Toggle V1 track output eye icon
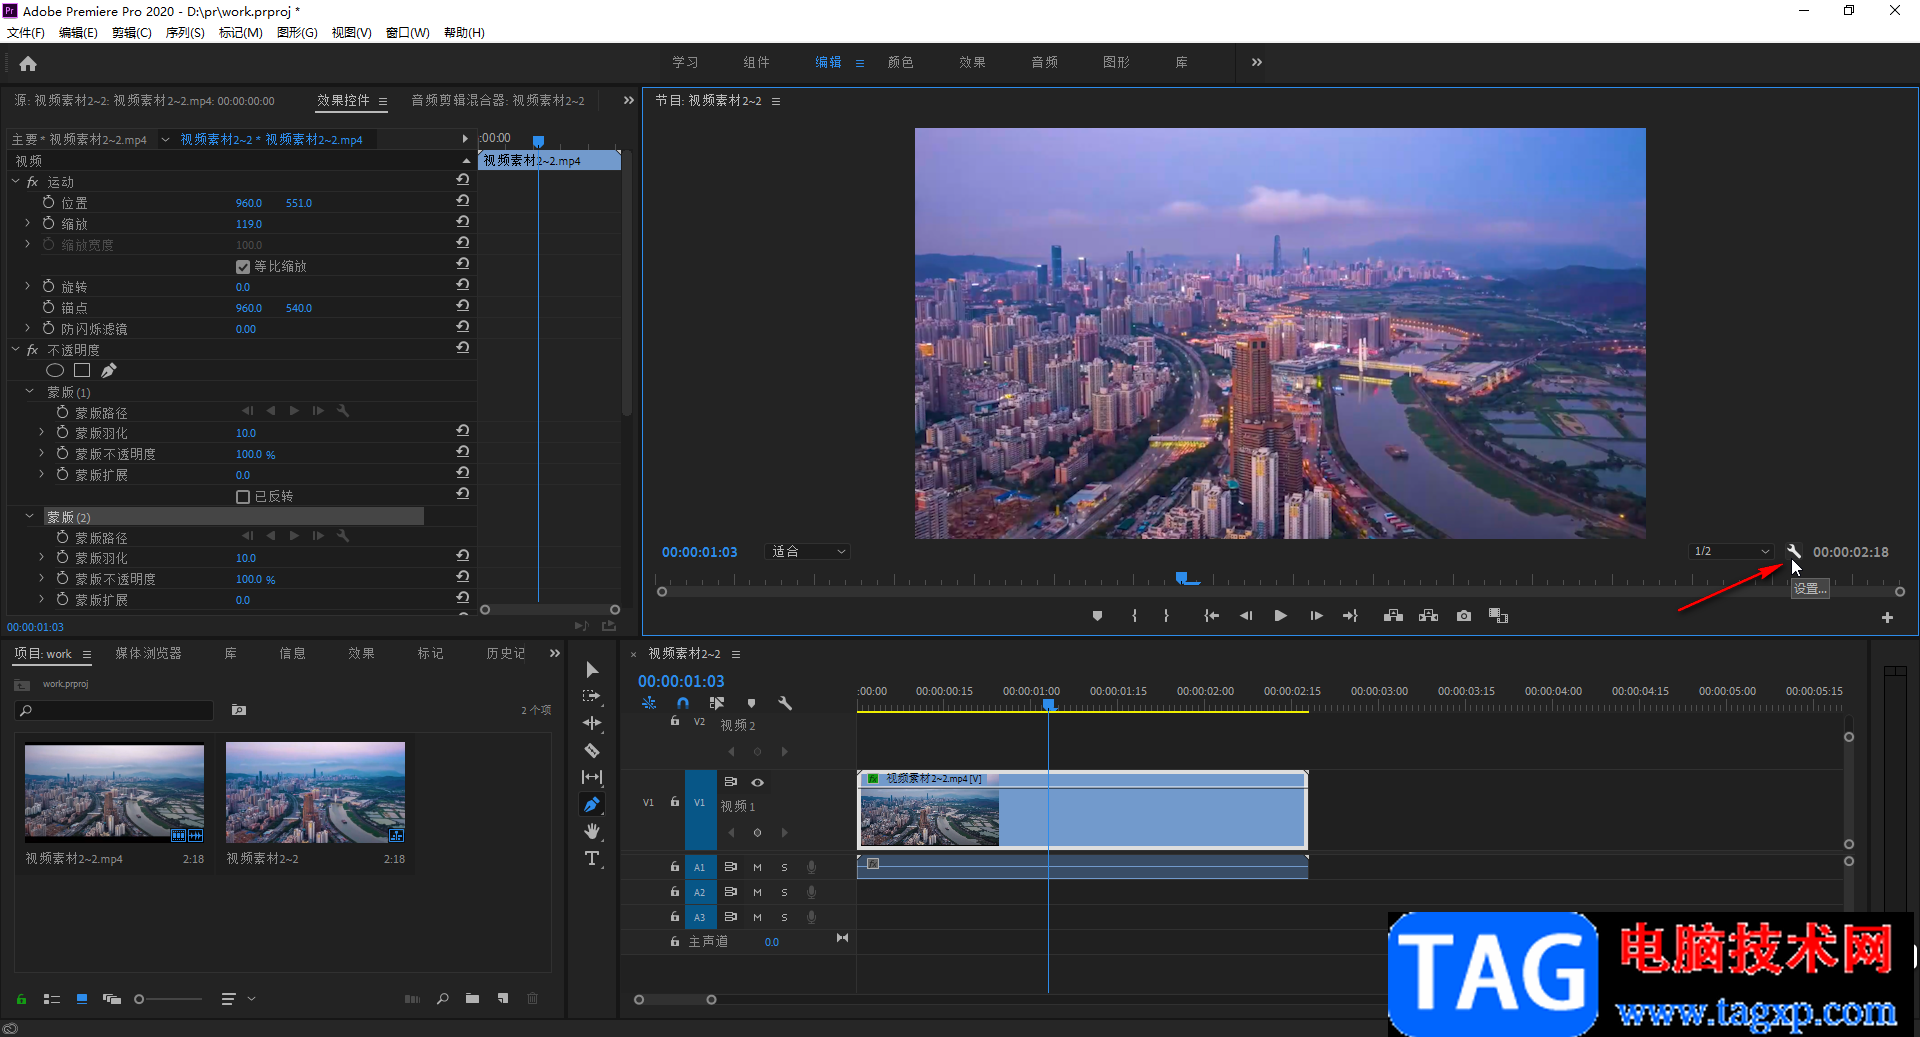The height and width of the screenshot is (1037, 1920). (758, 782)
